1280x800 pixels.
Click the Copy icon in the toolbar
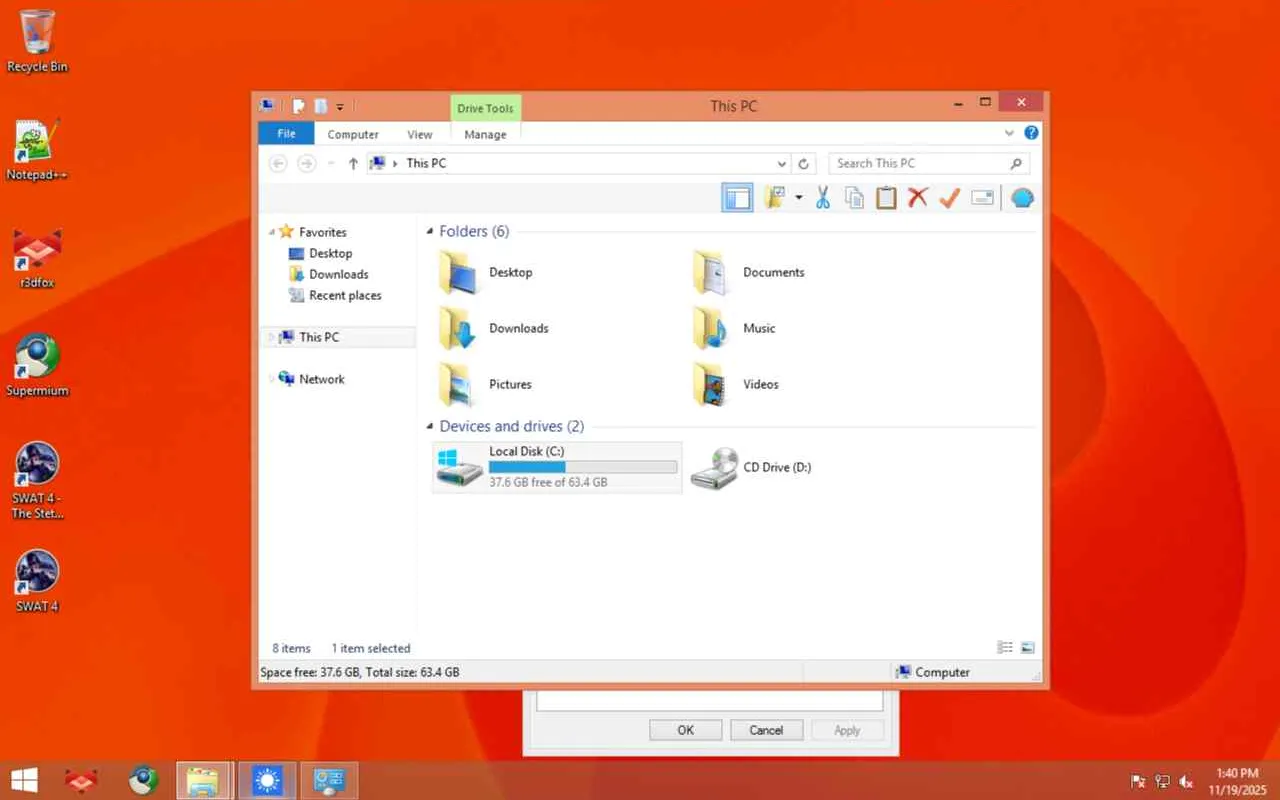854,198
